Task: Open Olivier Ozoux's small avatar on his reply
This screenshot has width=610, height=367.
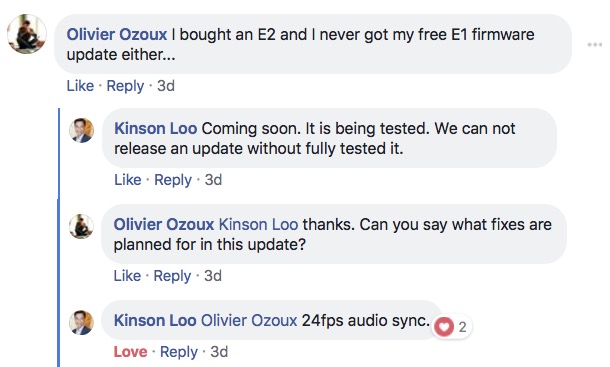Action: 81,226
